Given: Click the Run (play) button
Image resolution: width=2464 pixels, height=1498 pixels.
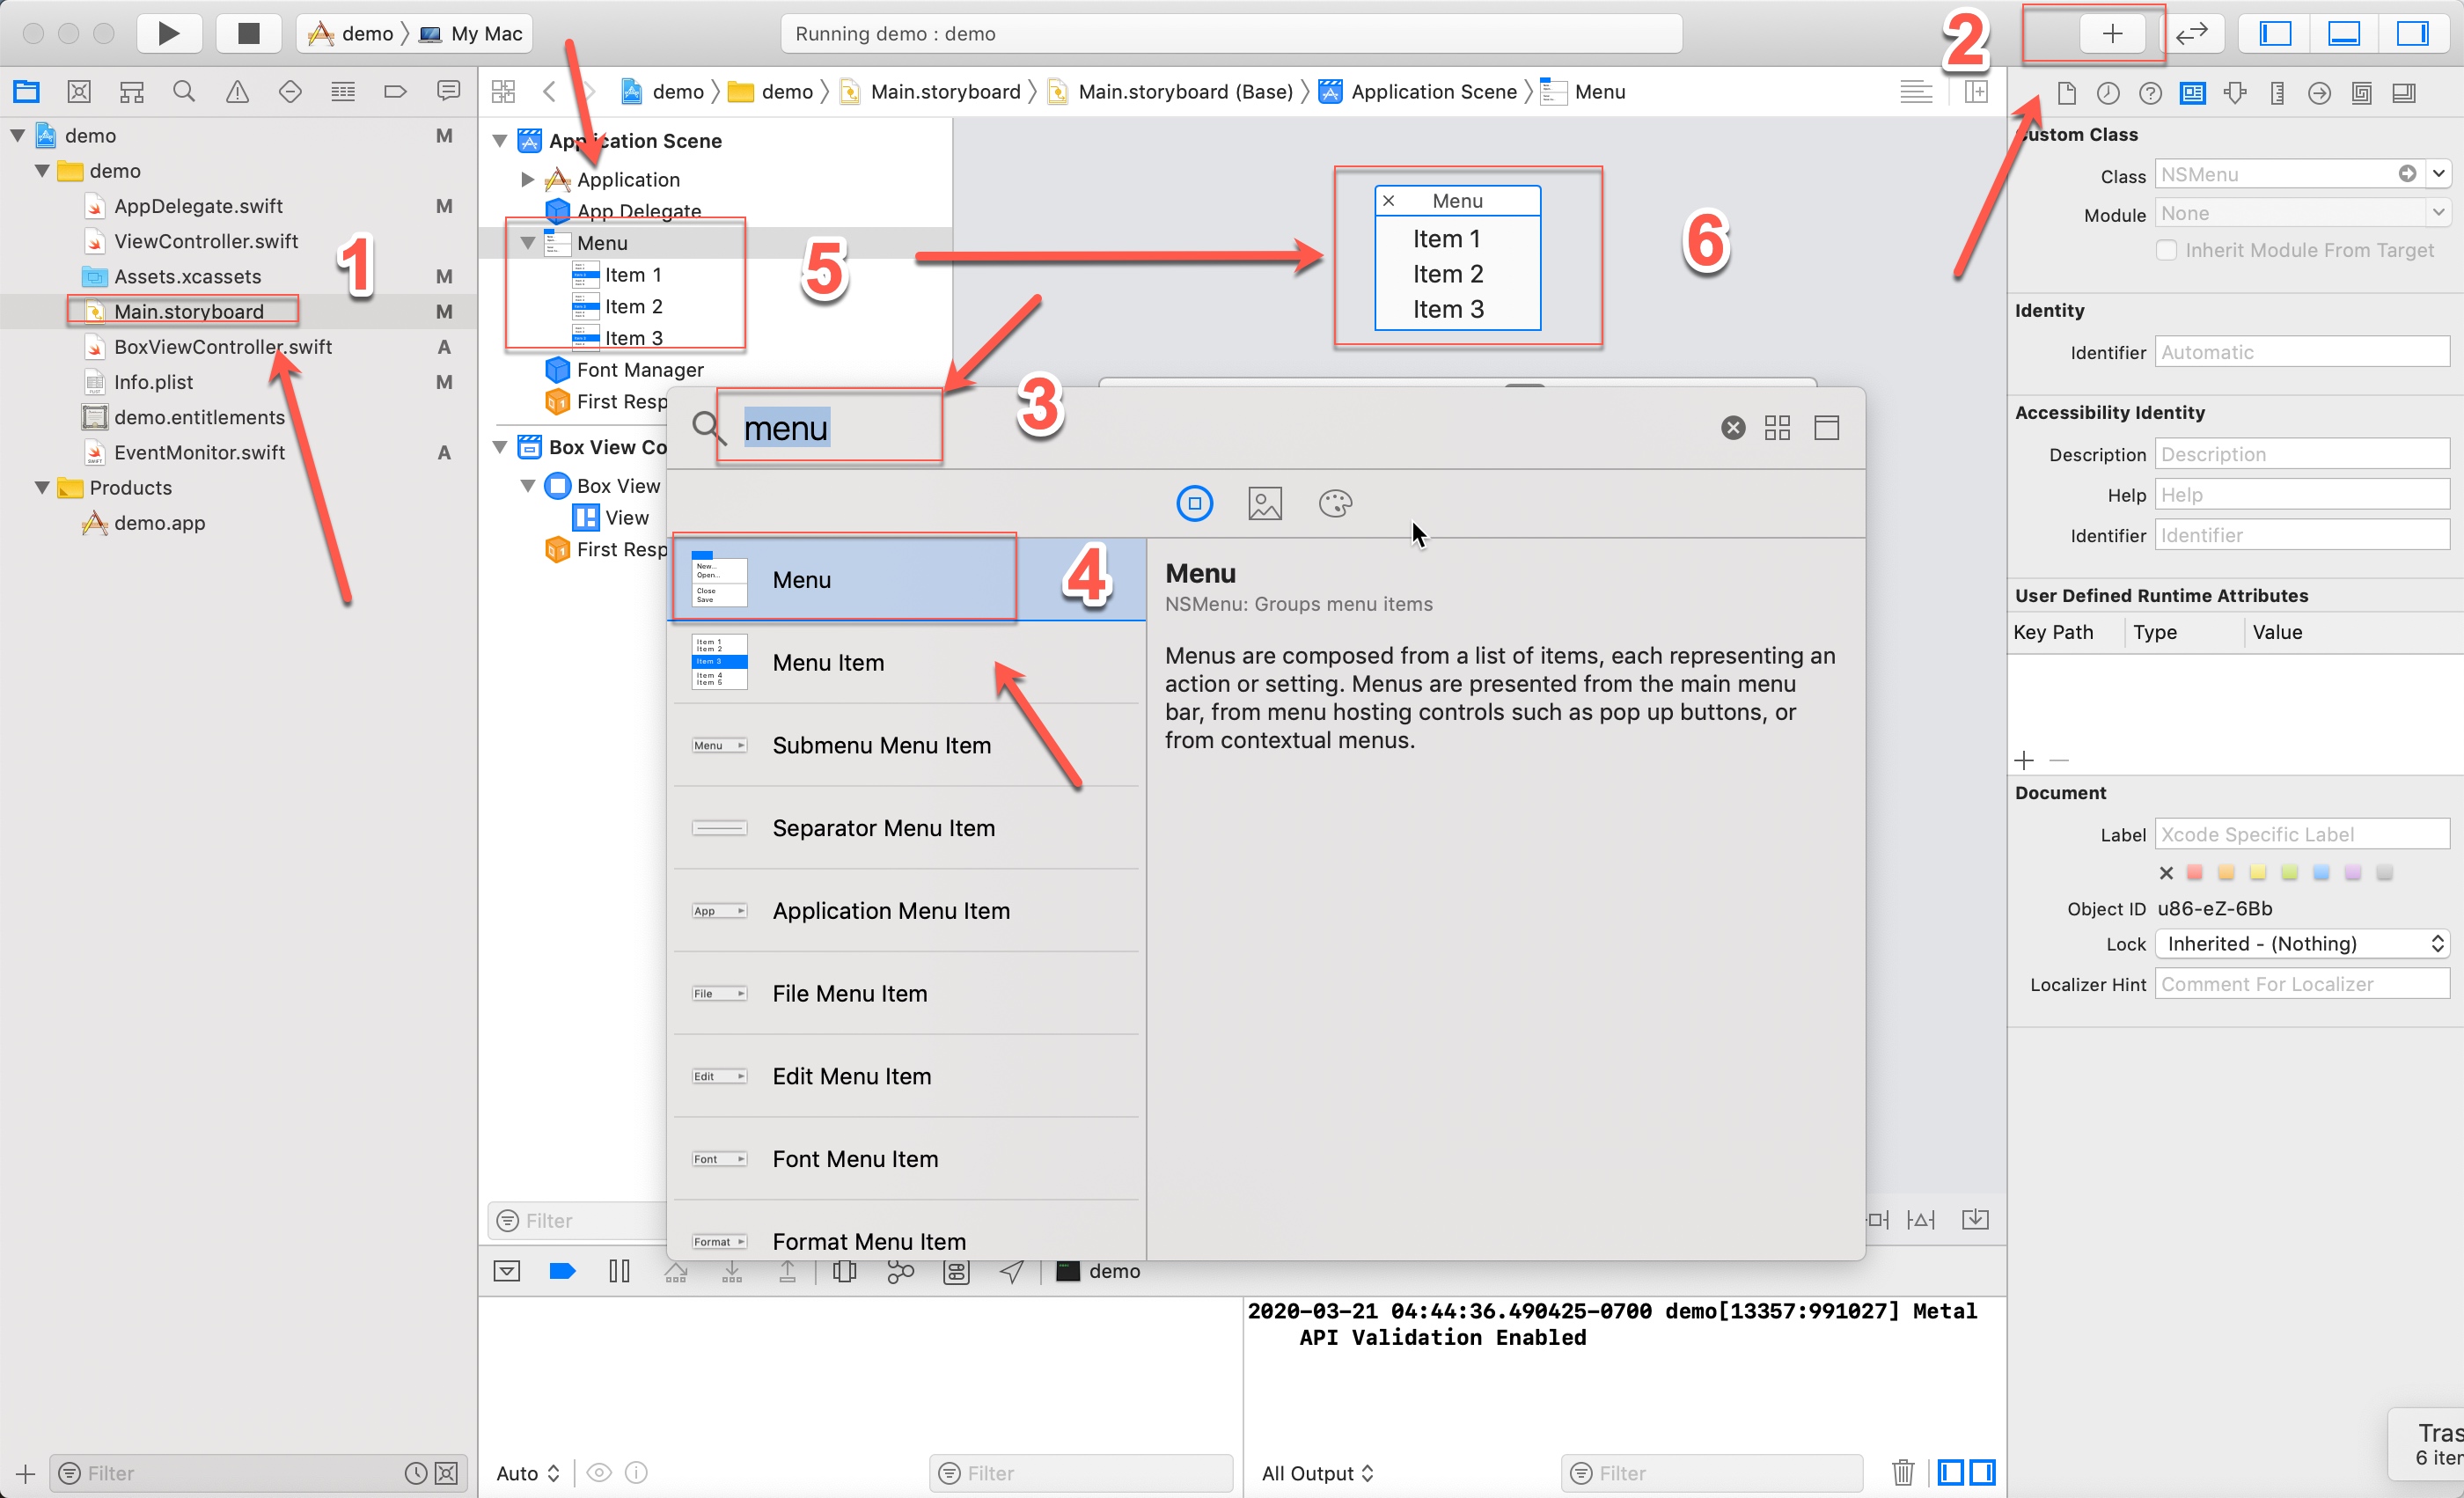Looking at the screenshot, I should tap(169, 33).
